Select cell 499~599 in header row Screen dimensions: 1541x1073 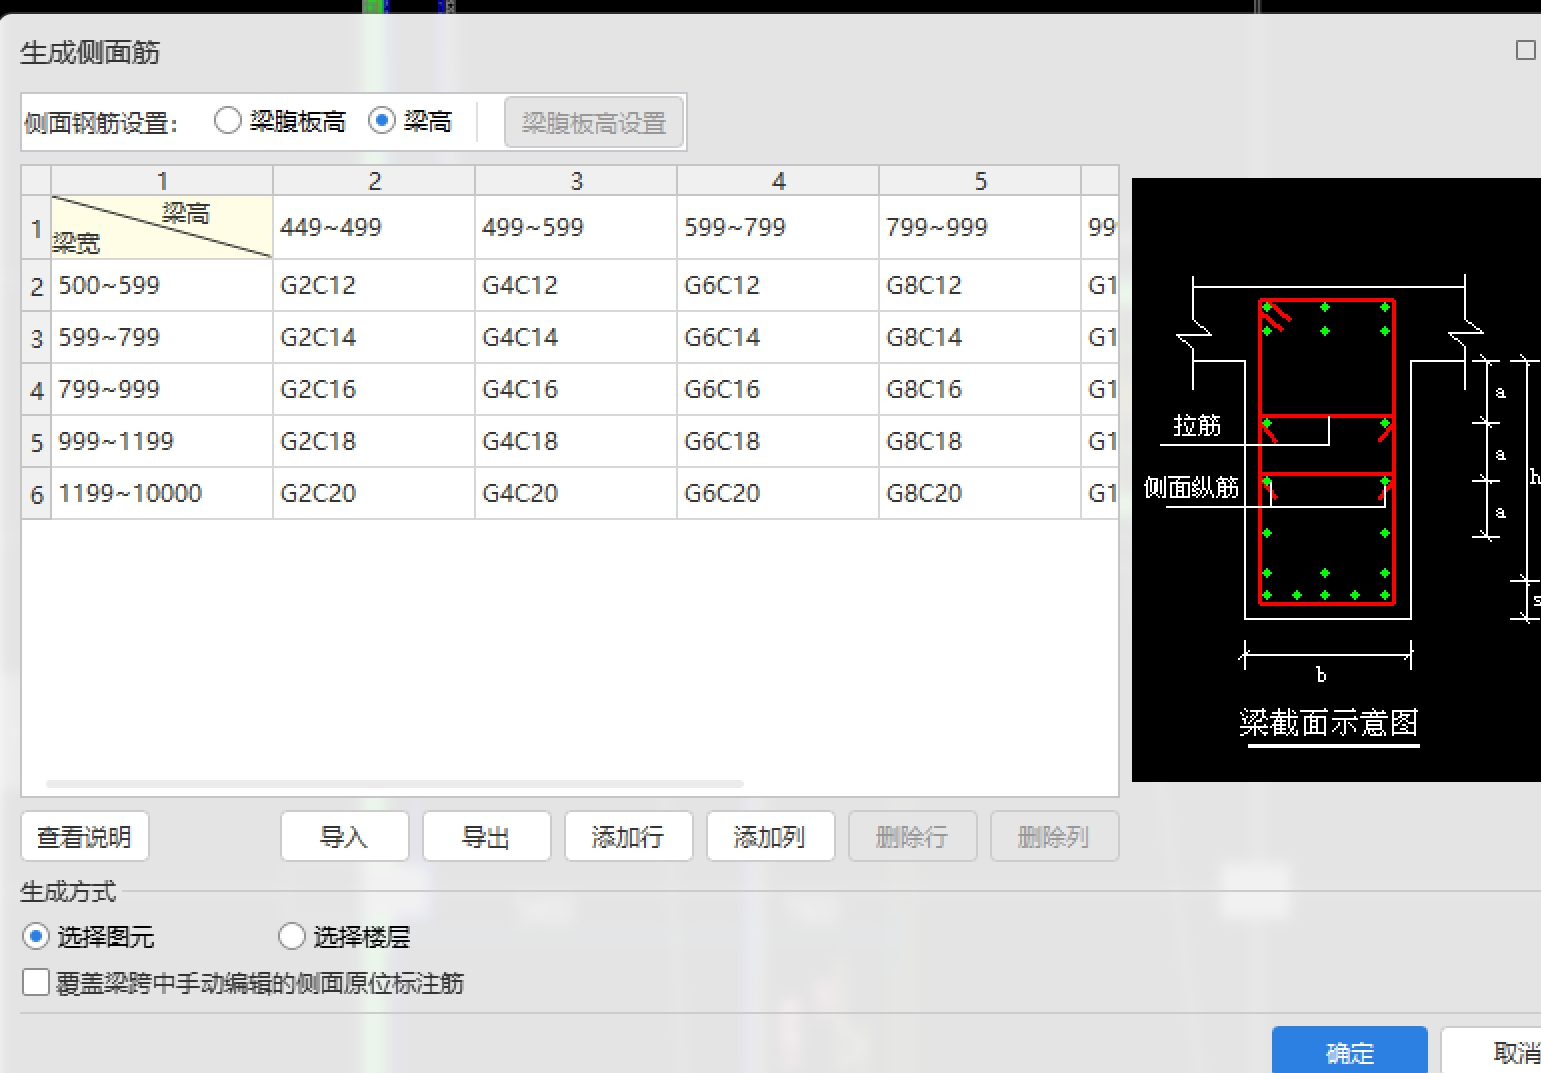(x=576, y=227)
